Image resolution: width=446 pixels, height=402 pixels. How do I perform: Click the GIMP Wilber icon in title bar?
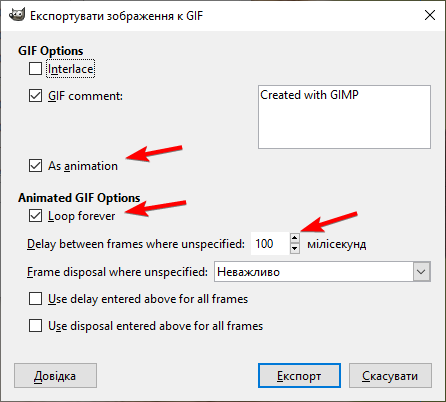pyautogui.click(x=16, y=15)
